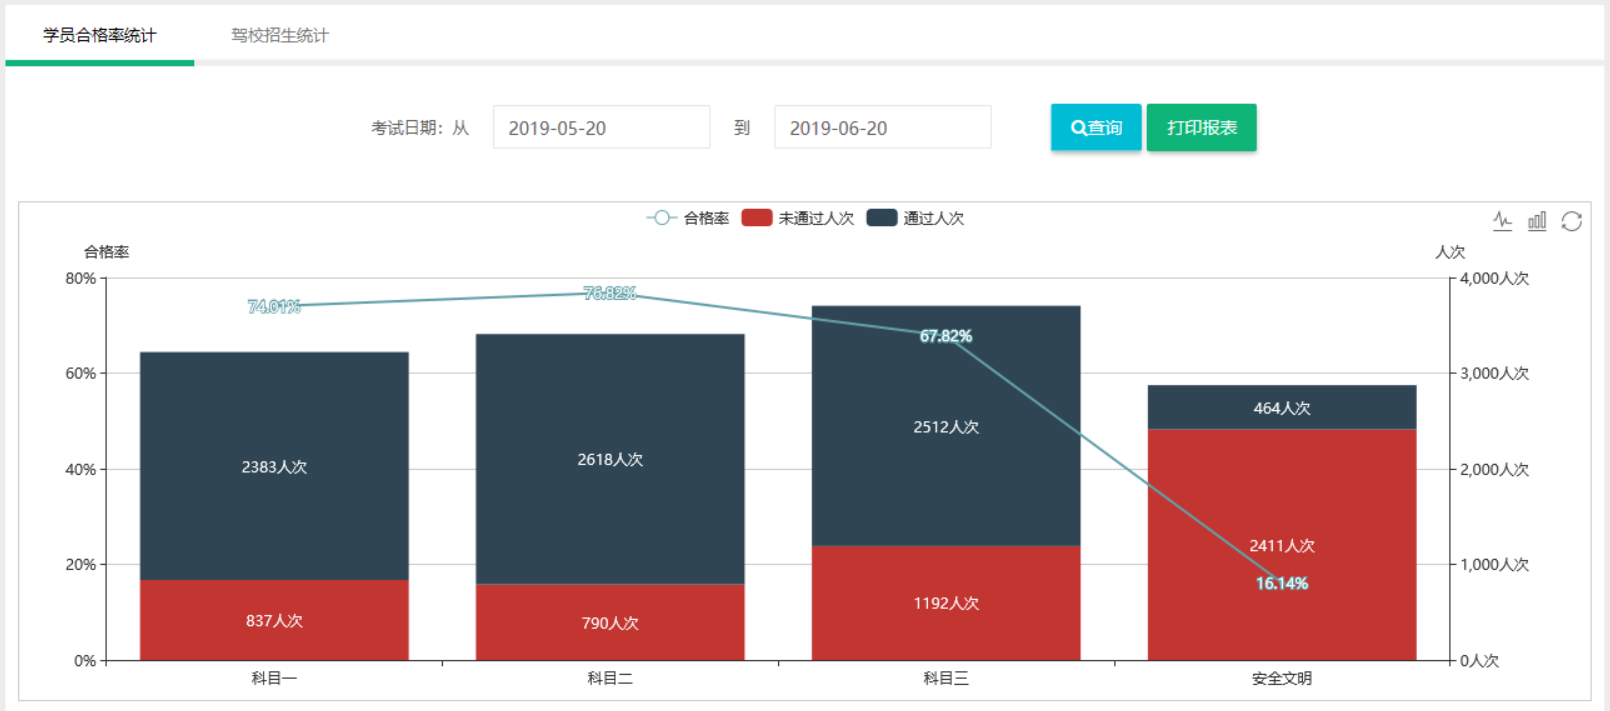Focus the end date field 2019-06-20
Viewport: 1610px width, 711px height.
(x=882, y=127)
